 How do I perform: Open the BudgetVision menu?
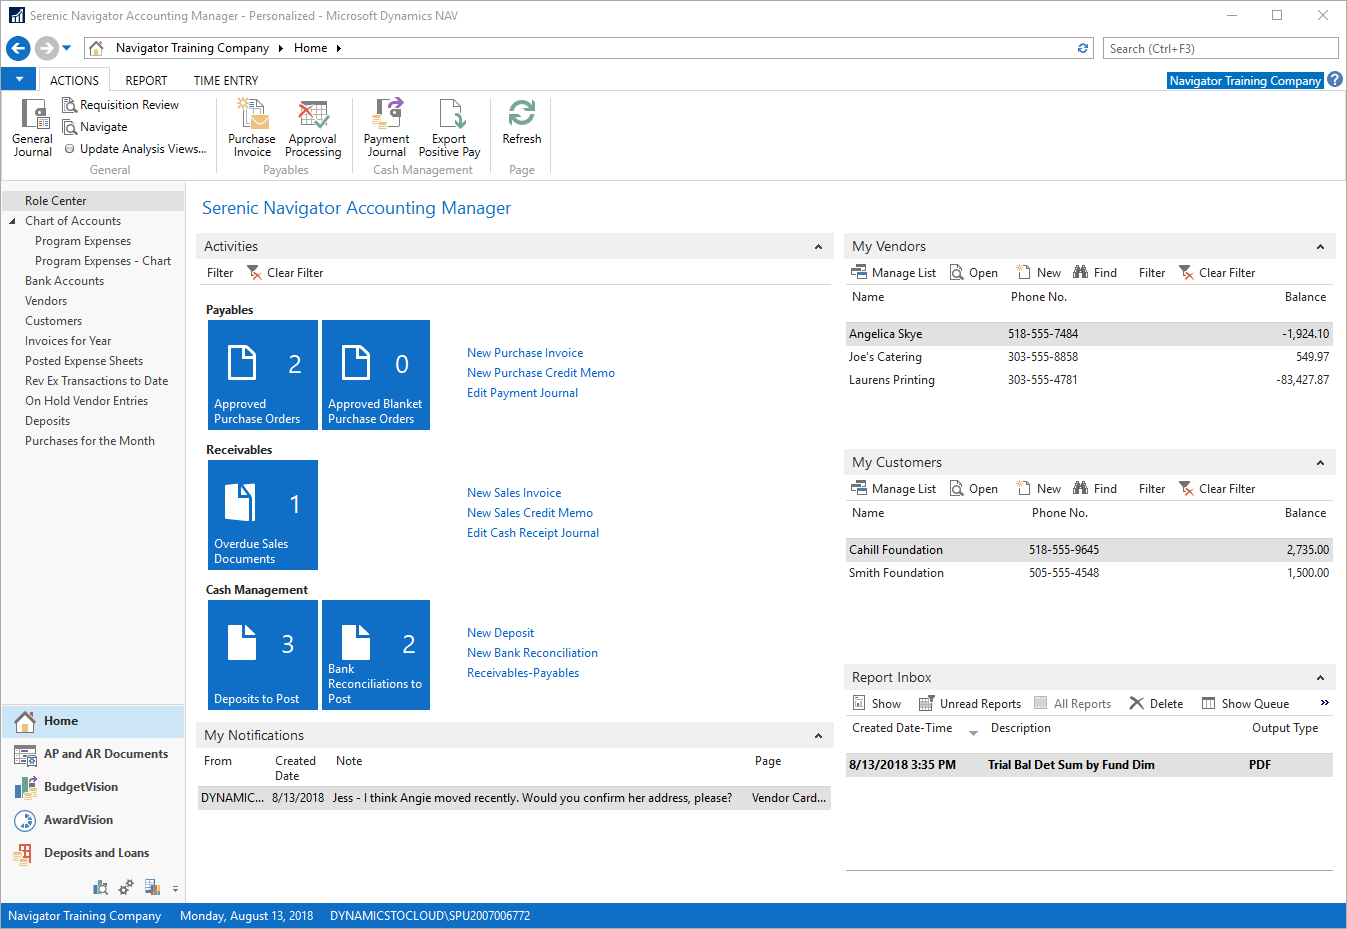point(93,787)
